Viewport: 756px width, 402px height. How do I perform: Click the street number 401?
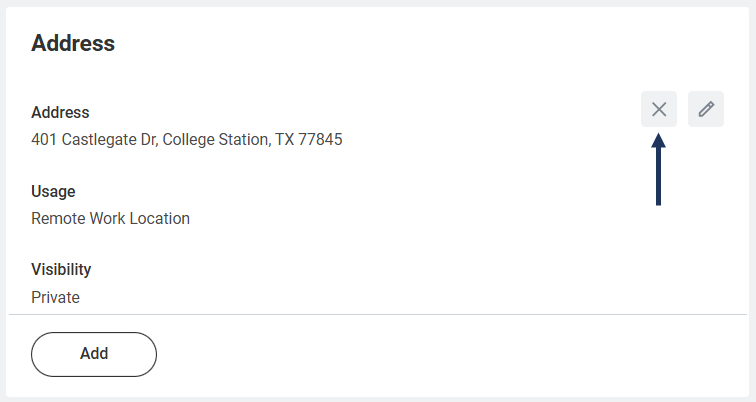pos(44,140)
